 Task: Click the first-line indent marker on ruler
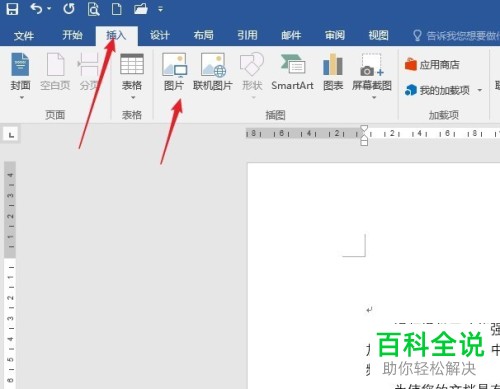[x=364, y=128]
